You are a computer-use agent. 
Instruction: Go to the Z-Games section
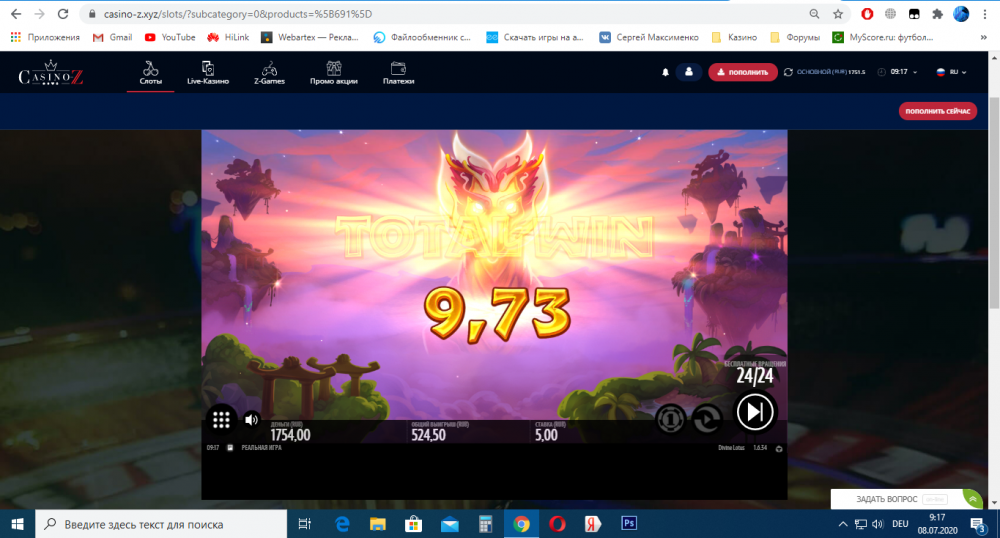click(269, 73)
